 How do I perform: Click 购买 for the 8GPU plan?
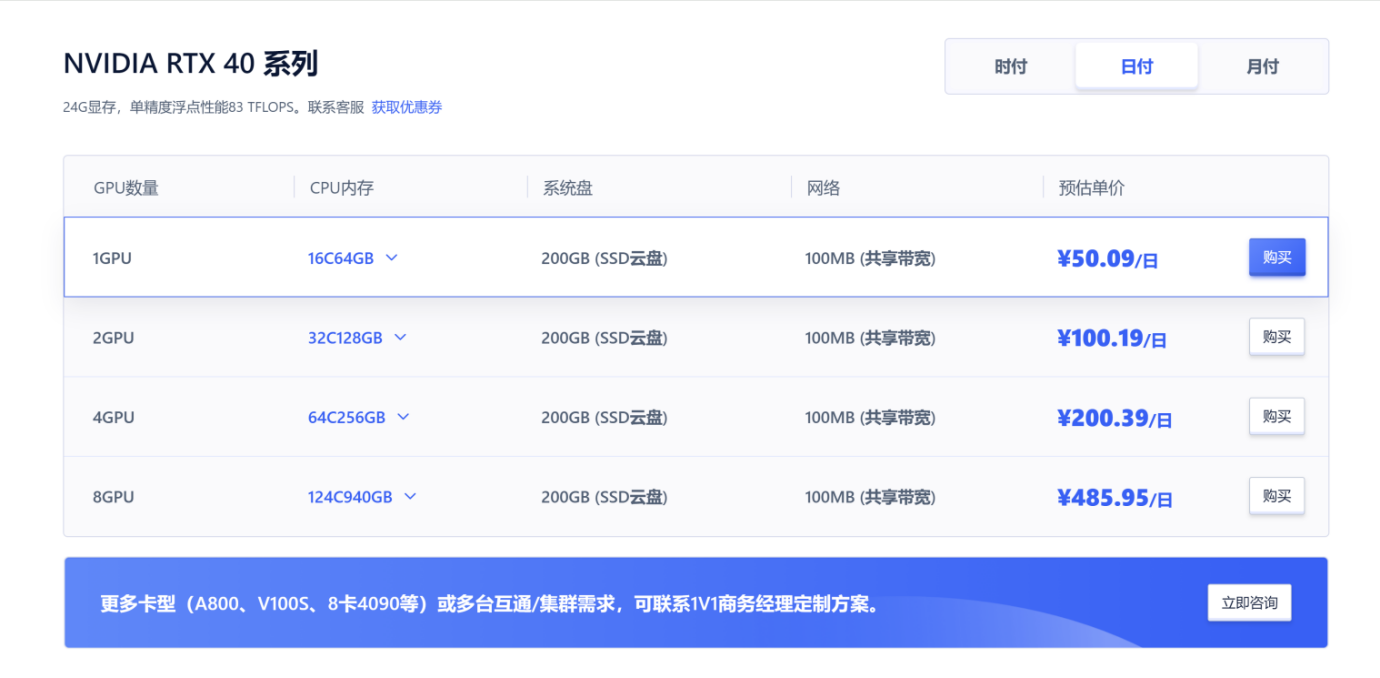pyautogui.click(x=1277, y=496)
